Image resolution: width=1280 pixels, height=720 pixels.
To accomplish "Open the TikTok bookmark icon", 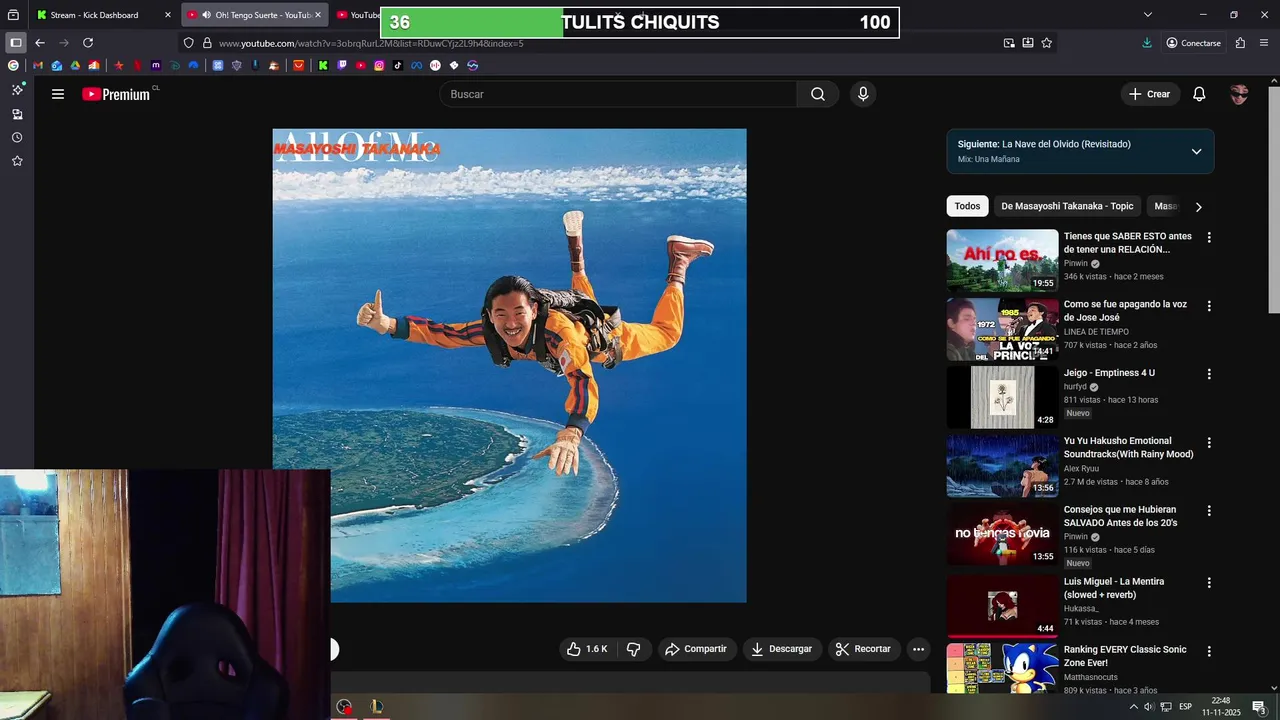I will pyautogui.click(x=398, y=65).
